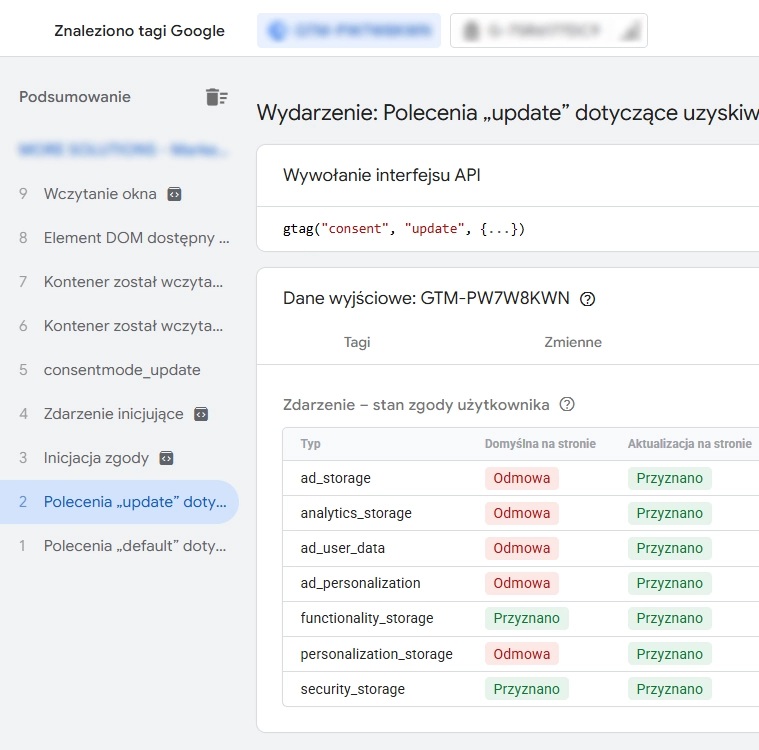Click help icon next to GTM-PW7W8KWN output heading
Screen dimensions: 759x750
tap(588, 299)
